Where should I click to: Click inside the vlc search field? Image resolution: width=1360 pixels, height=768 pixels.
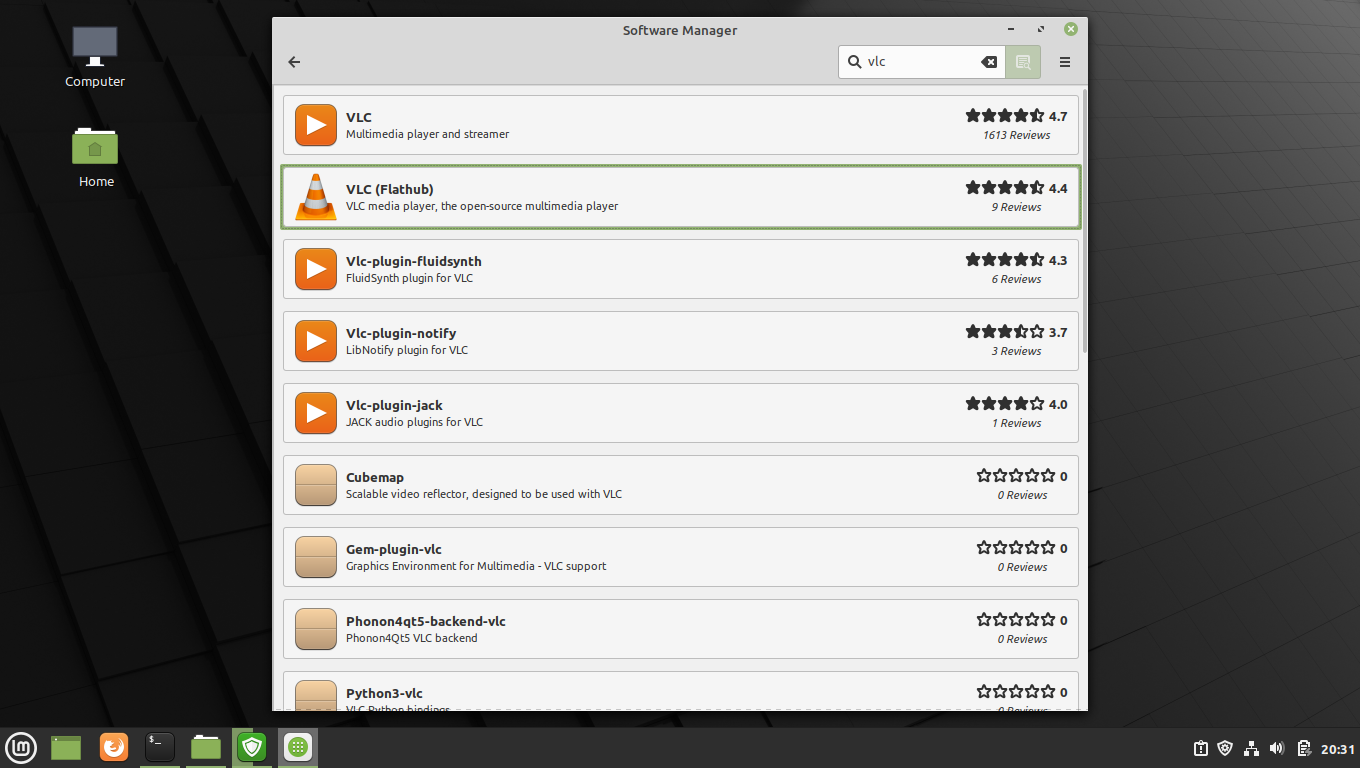pyautogui.click(x=920, y=62)
